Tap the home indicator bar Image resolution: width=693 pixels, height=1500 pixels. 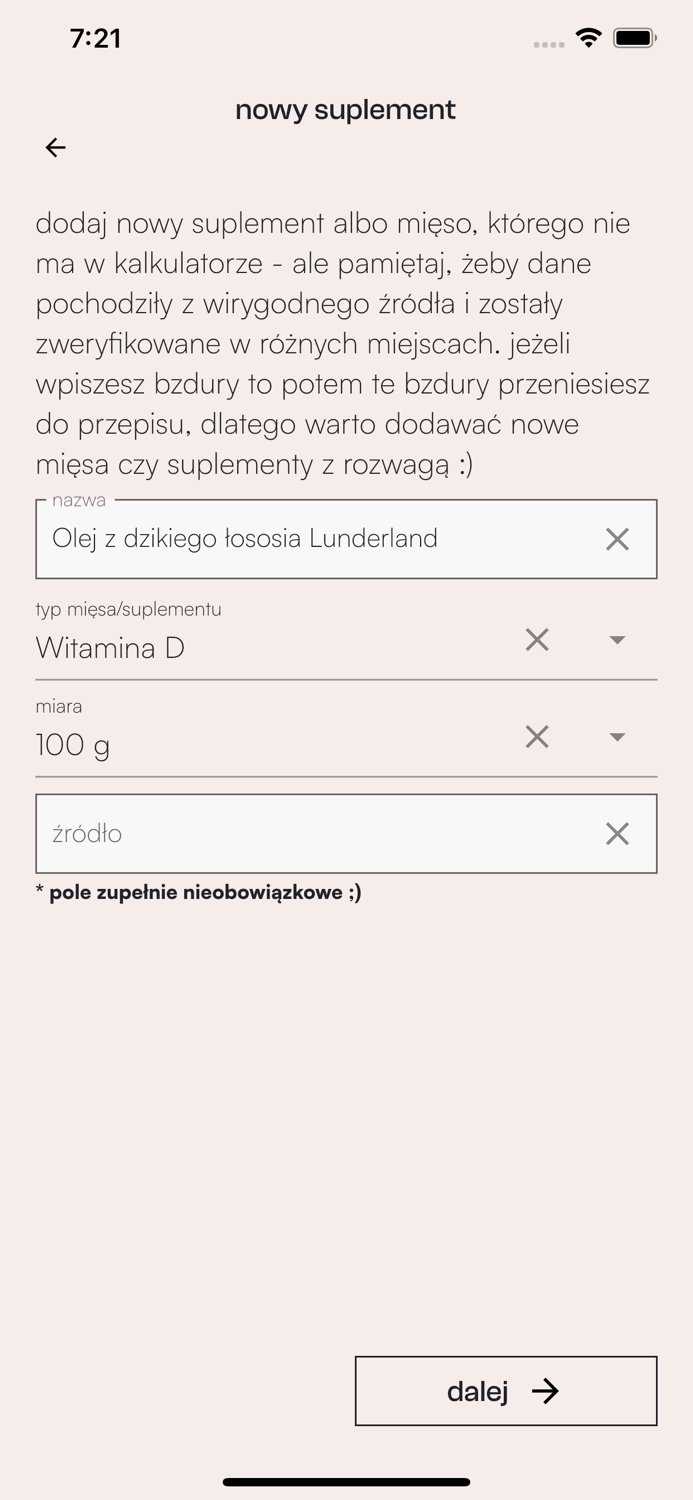[346, 1482]
